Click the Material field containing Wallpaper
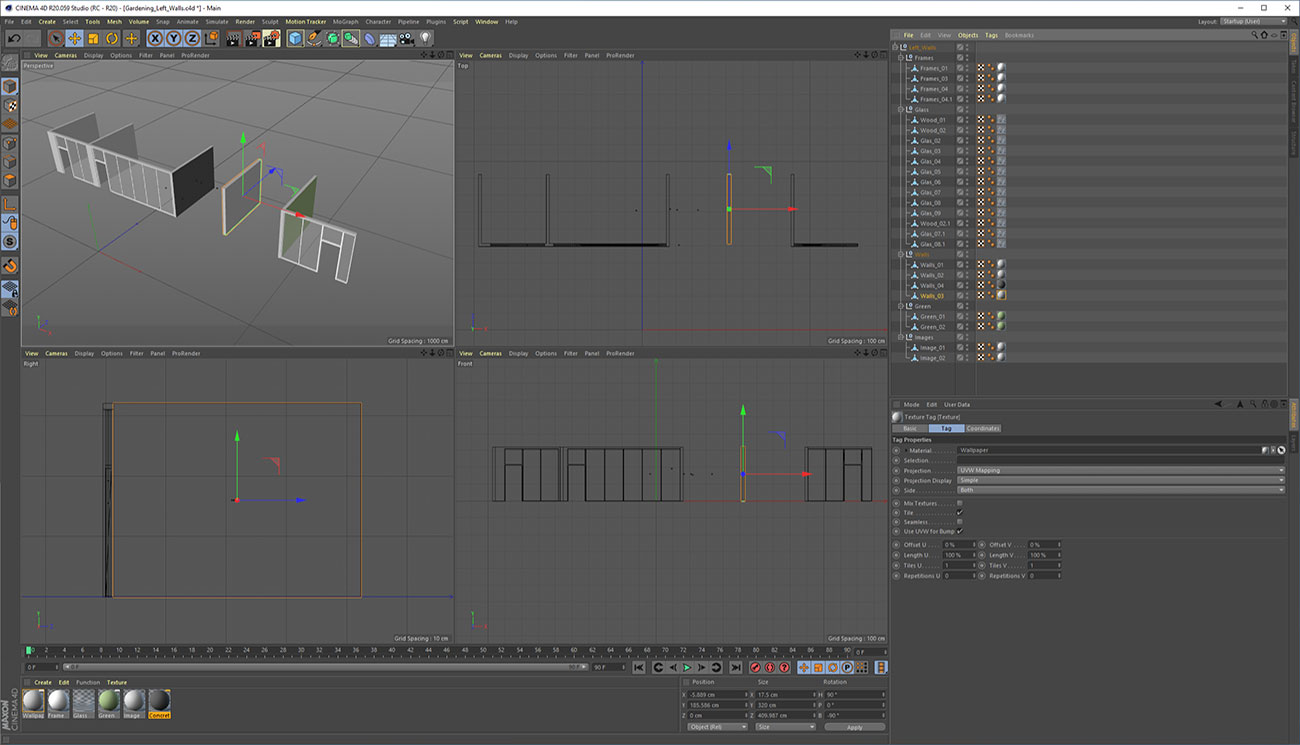 click(x=1108, y=450)
